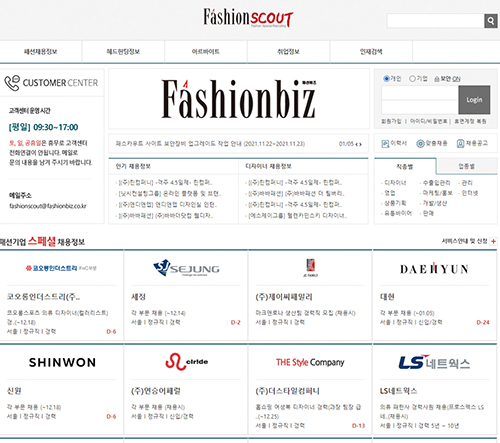Select the designer (디자이너) job category
This screenshot has height=443, width=500.
tap(395, 183)
